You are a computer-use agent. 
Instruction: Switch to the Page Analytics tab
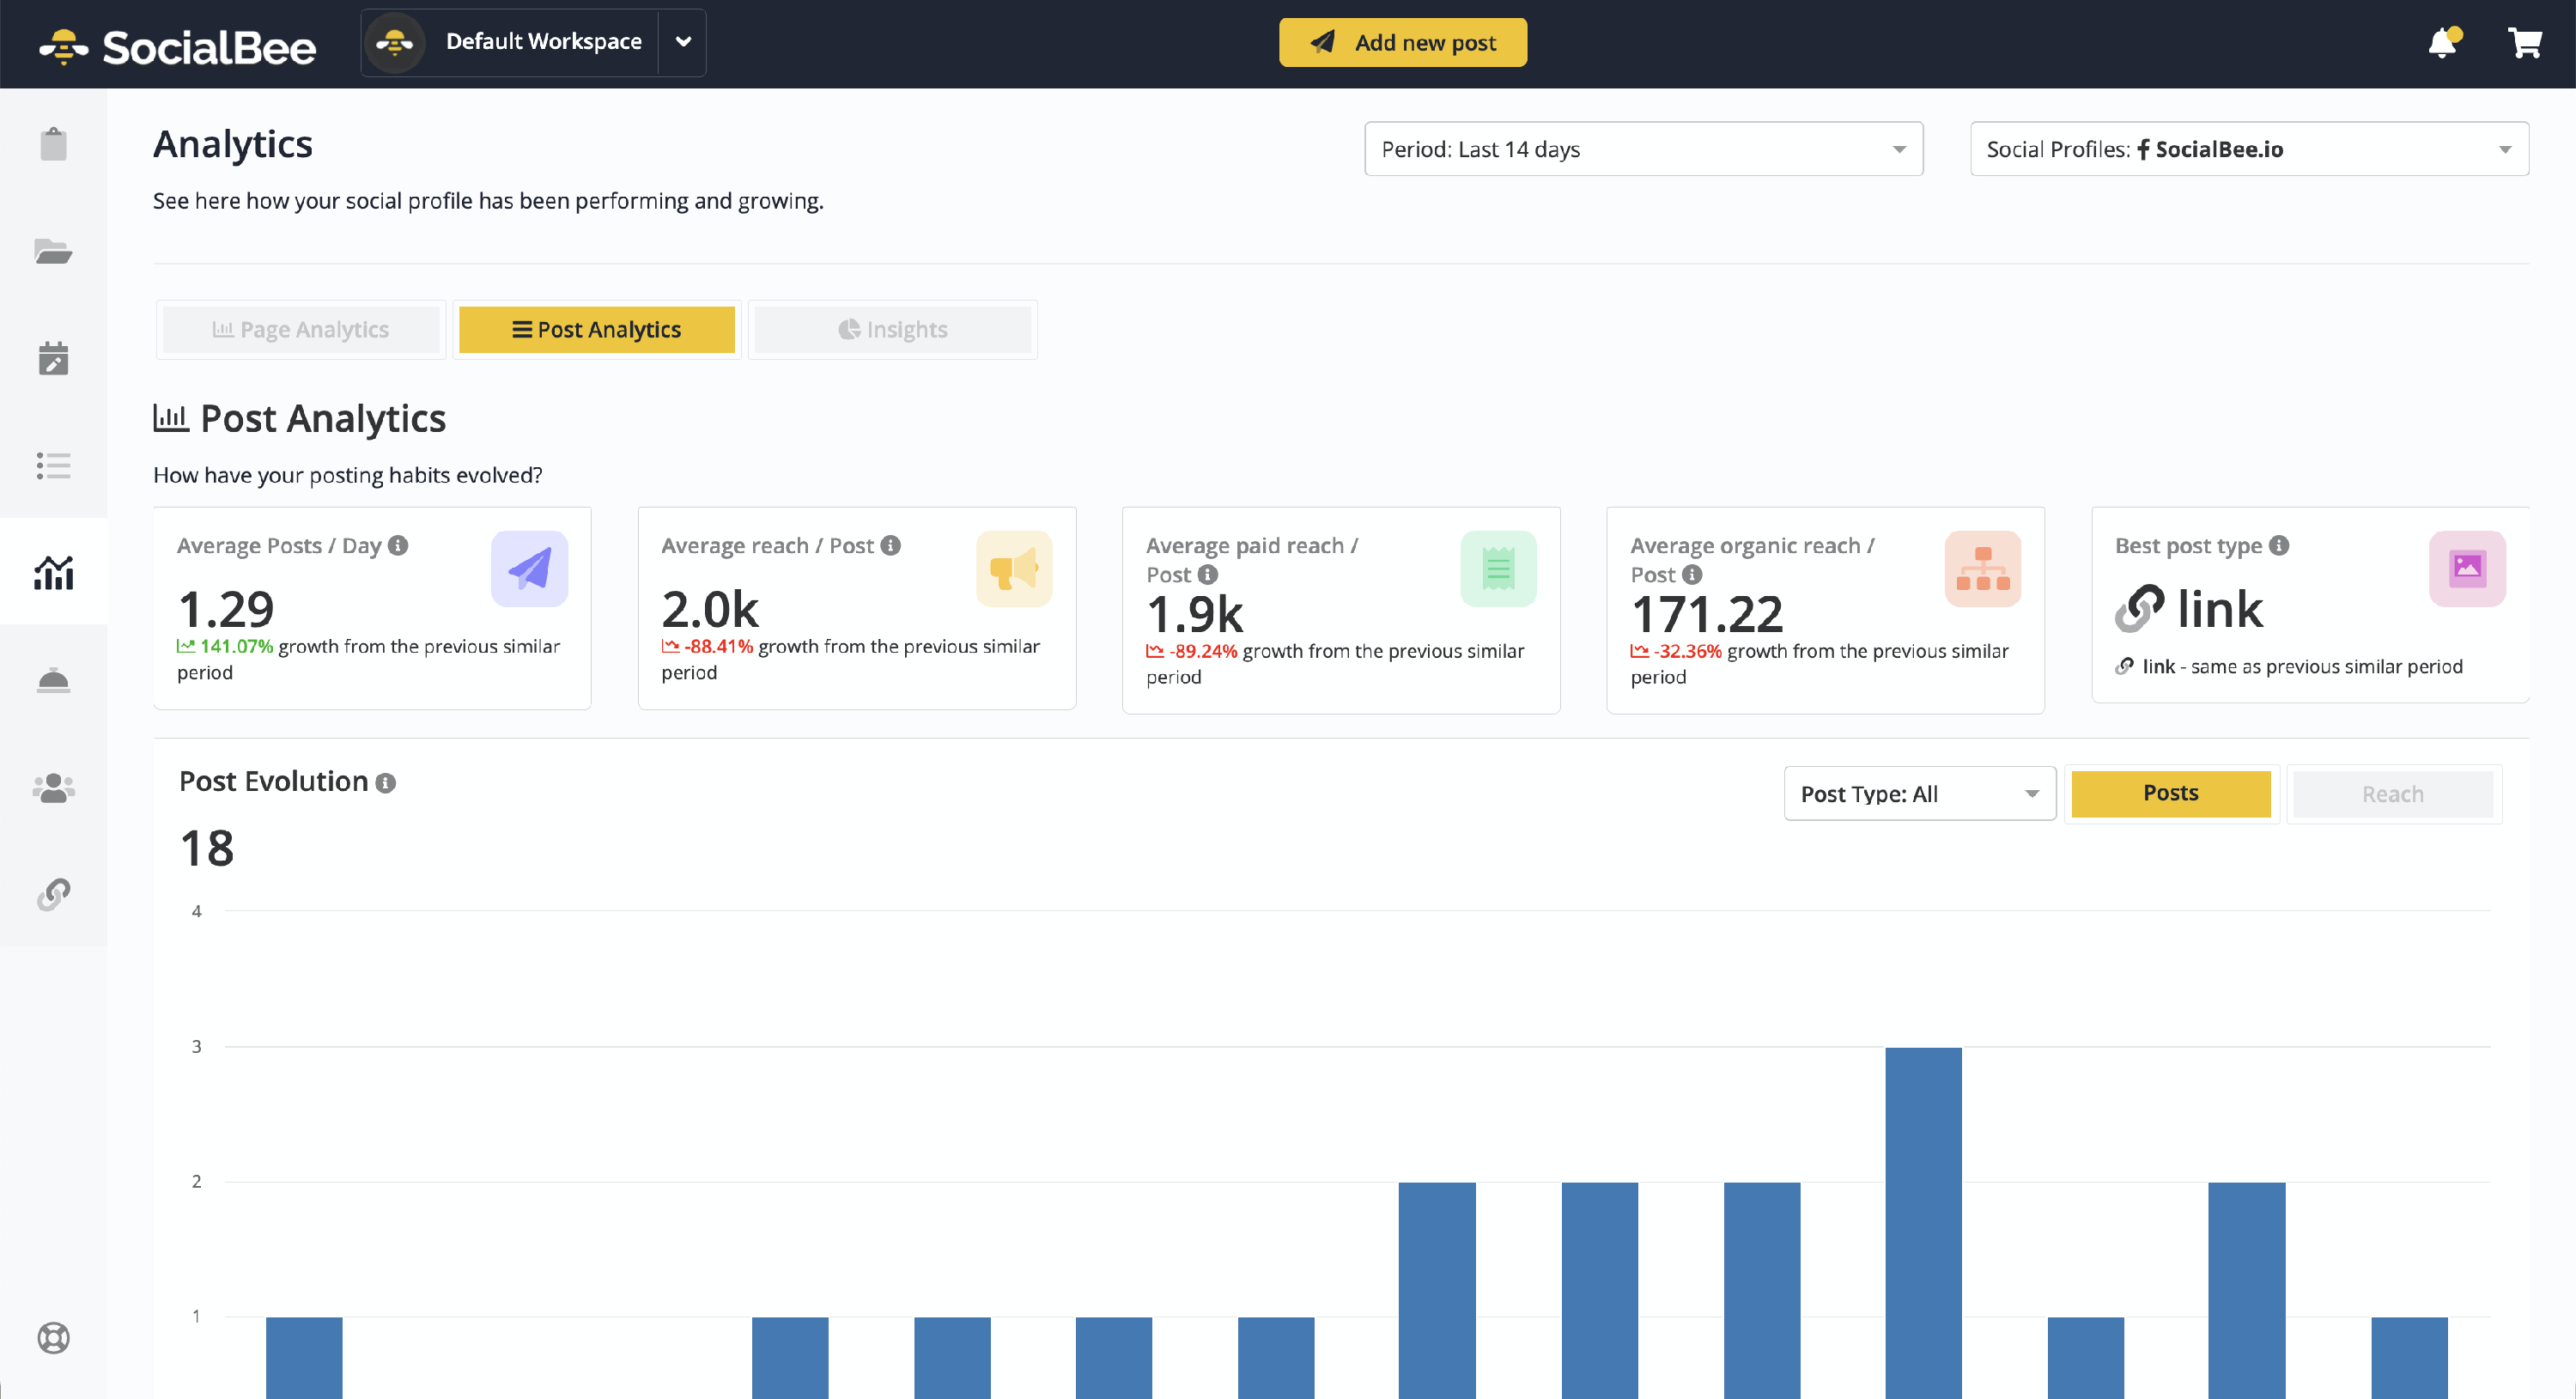point(300,329)
